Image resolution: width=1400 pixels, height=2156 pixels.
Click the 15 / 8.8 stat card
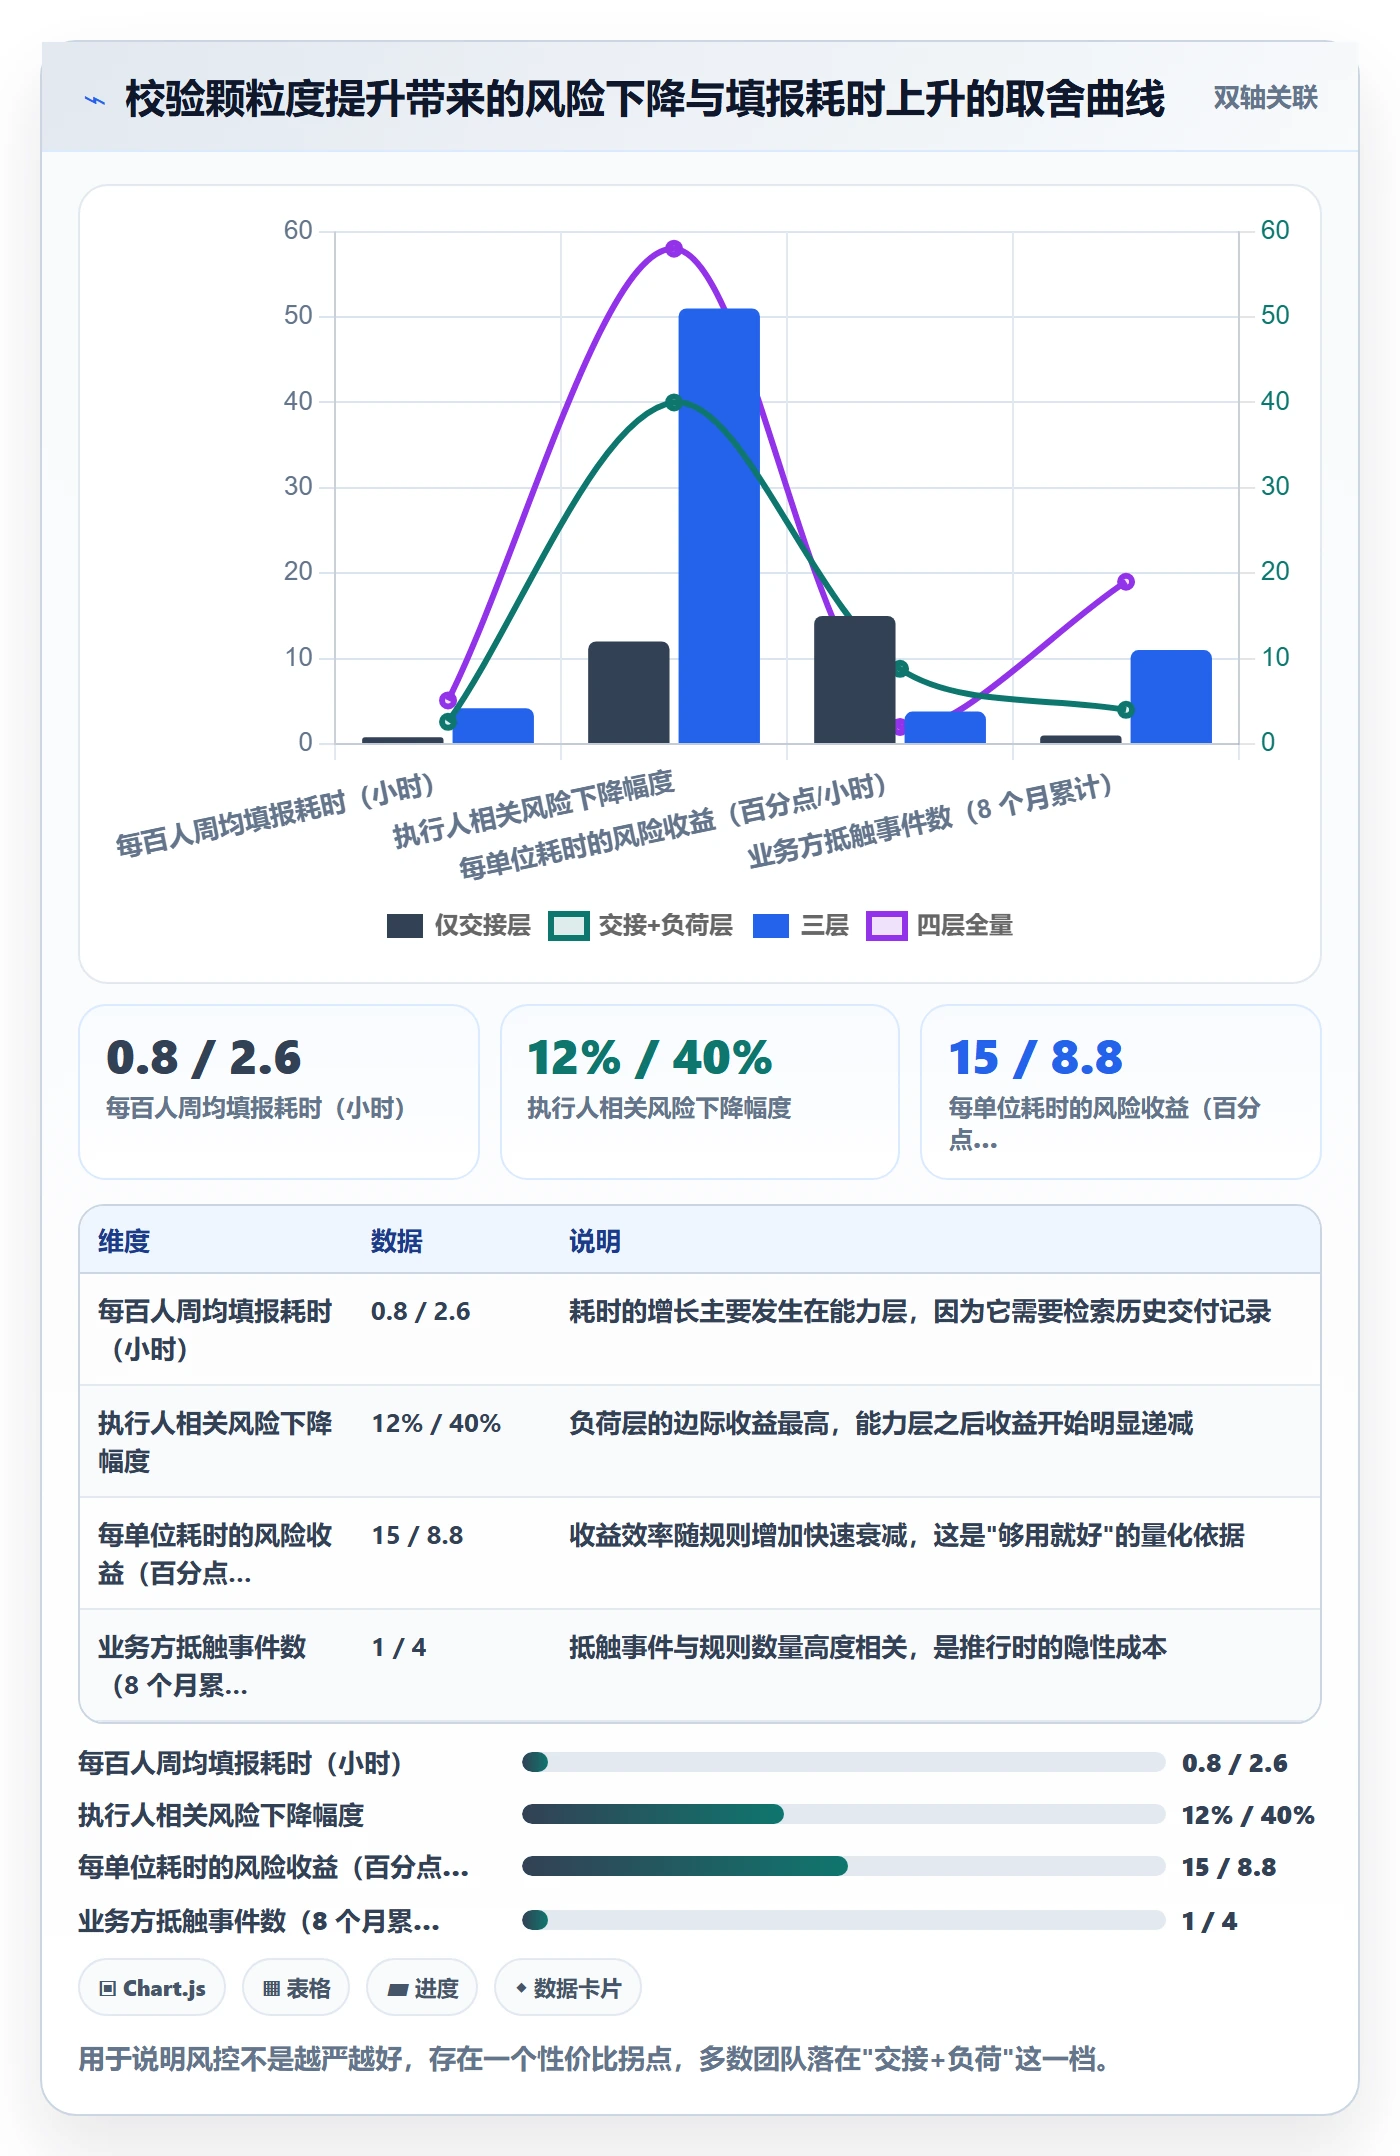[1121, 1092]
